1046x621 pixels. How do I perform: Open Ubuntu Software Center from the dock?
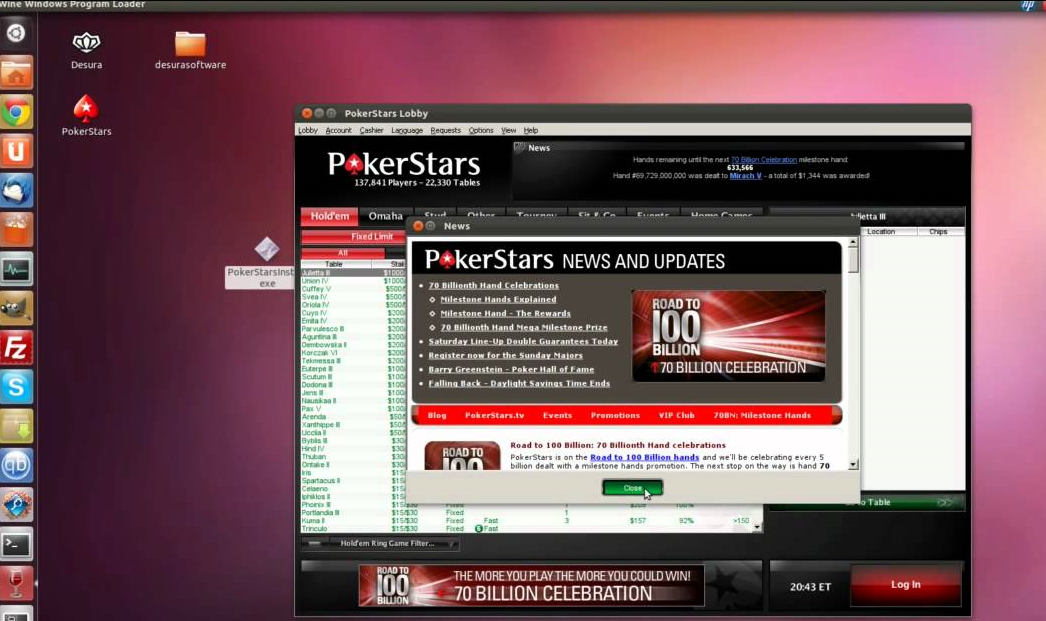16,230
